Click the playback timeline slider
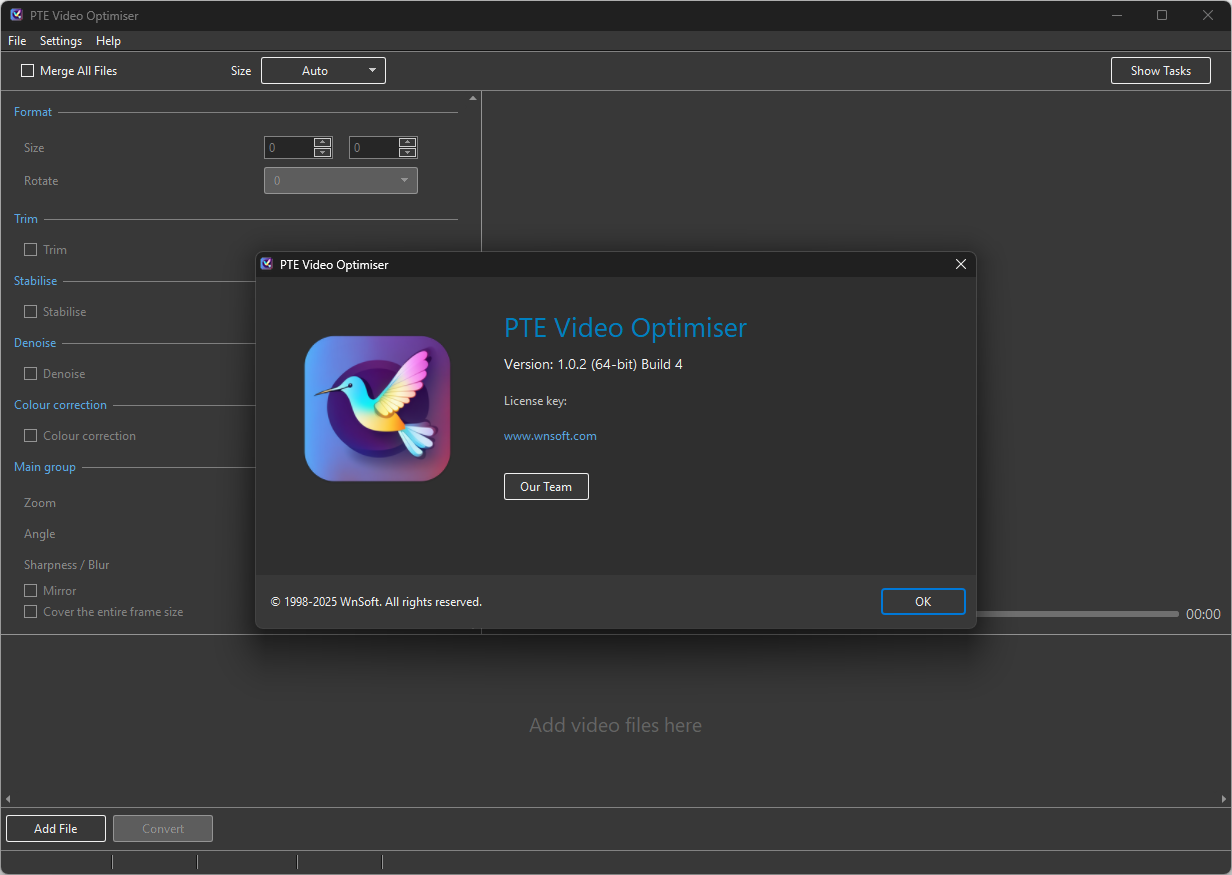This screenshot has height=875, width=1232. coord(1077,614)
